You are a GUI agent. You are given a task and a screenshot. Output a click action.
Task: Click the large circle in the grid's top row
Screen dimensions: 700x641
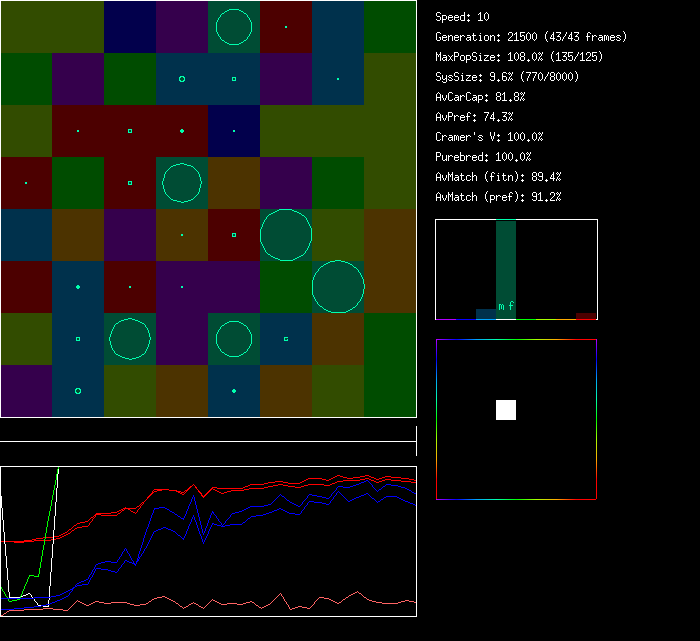234,27
